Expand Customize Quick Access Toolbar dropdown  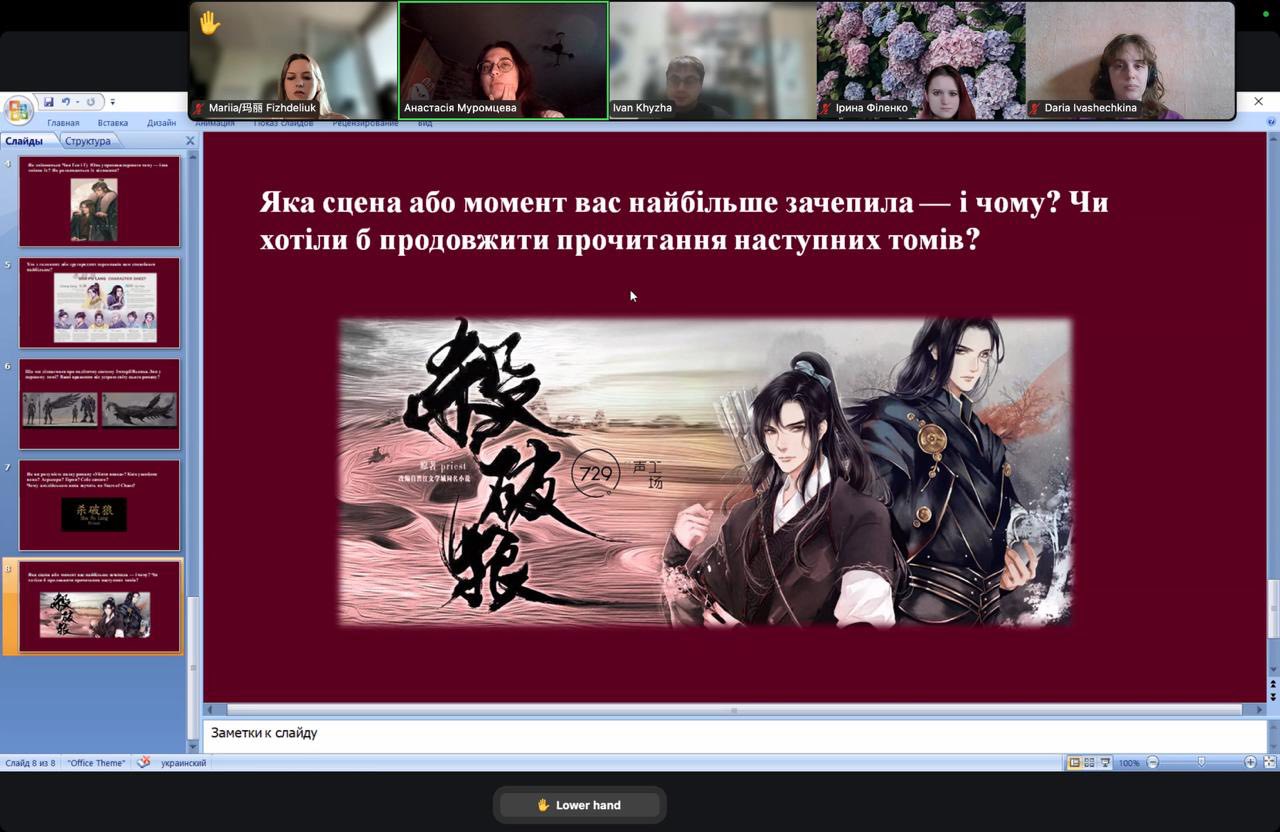coord(112,102)
